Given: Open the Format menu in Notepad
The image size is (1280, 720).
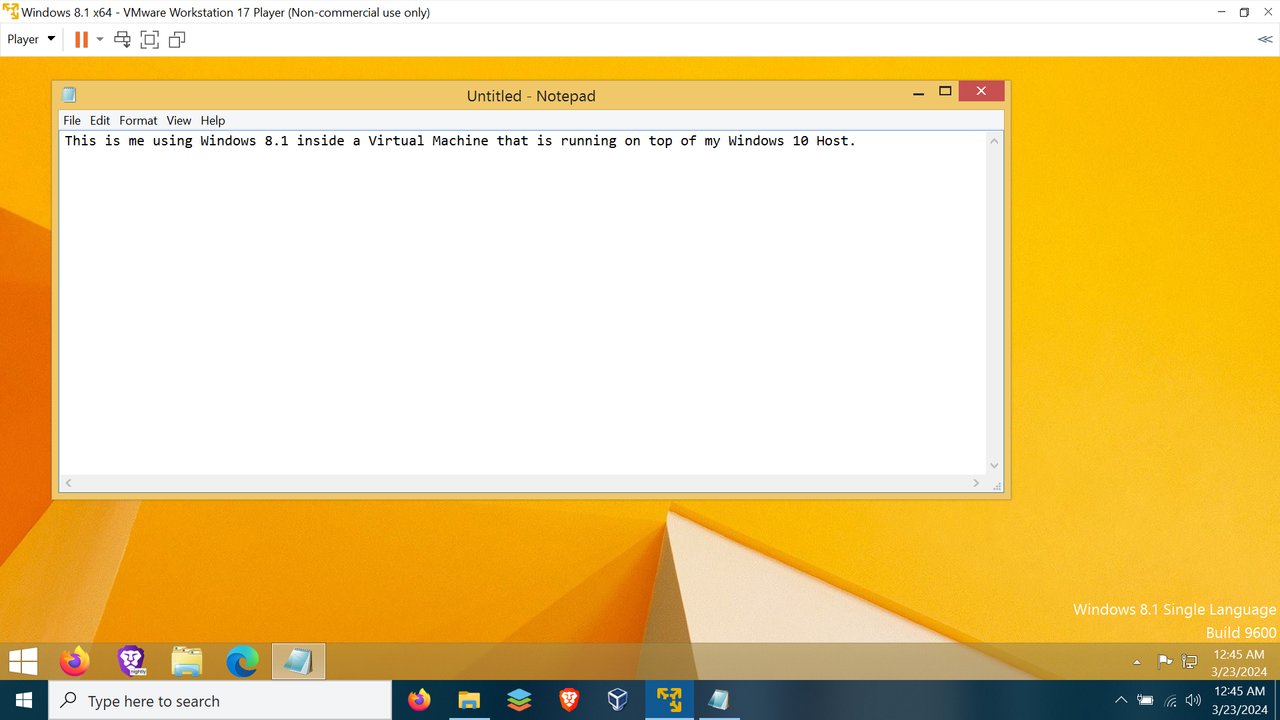Looking at the screenshot, I should [x=138, y=120].
